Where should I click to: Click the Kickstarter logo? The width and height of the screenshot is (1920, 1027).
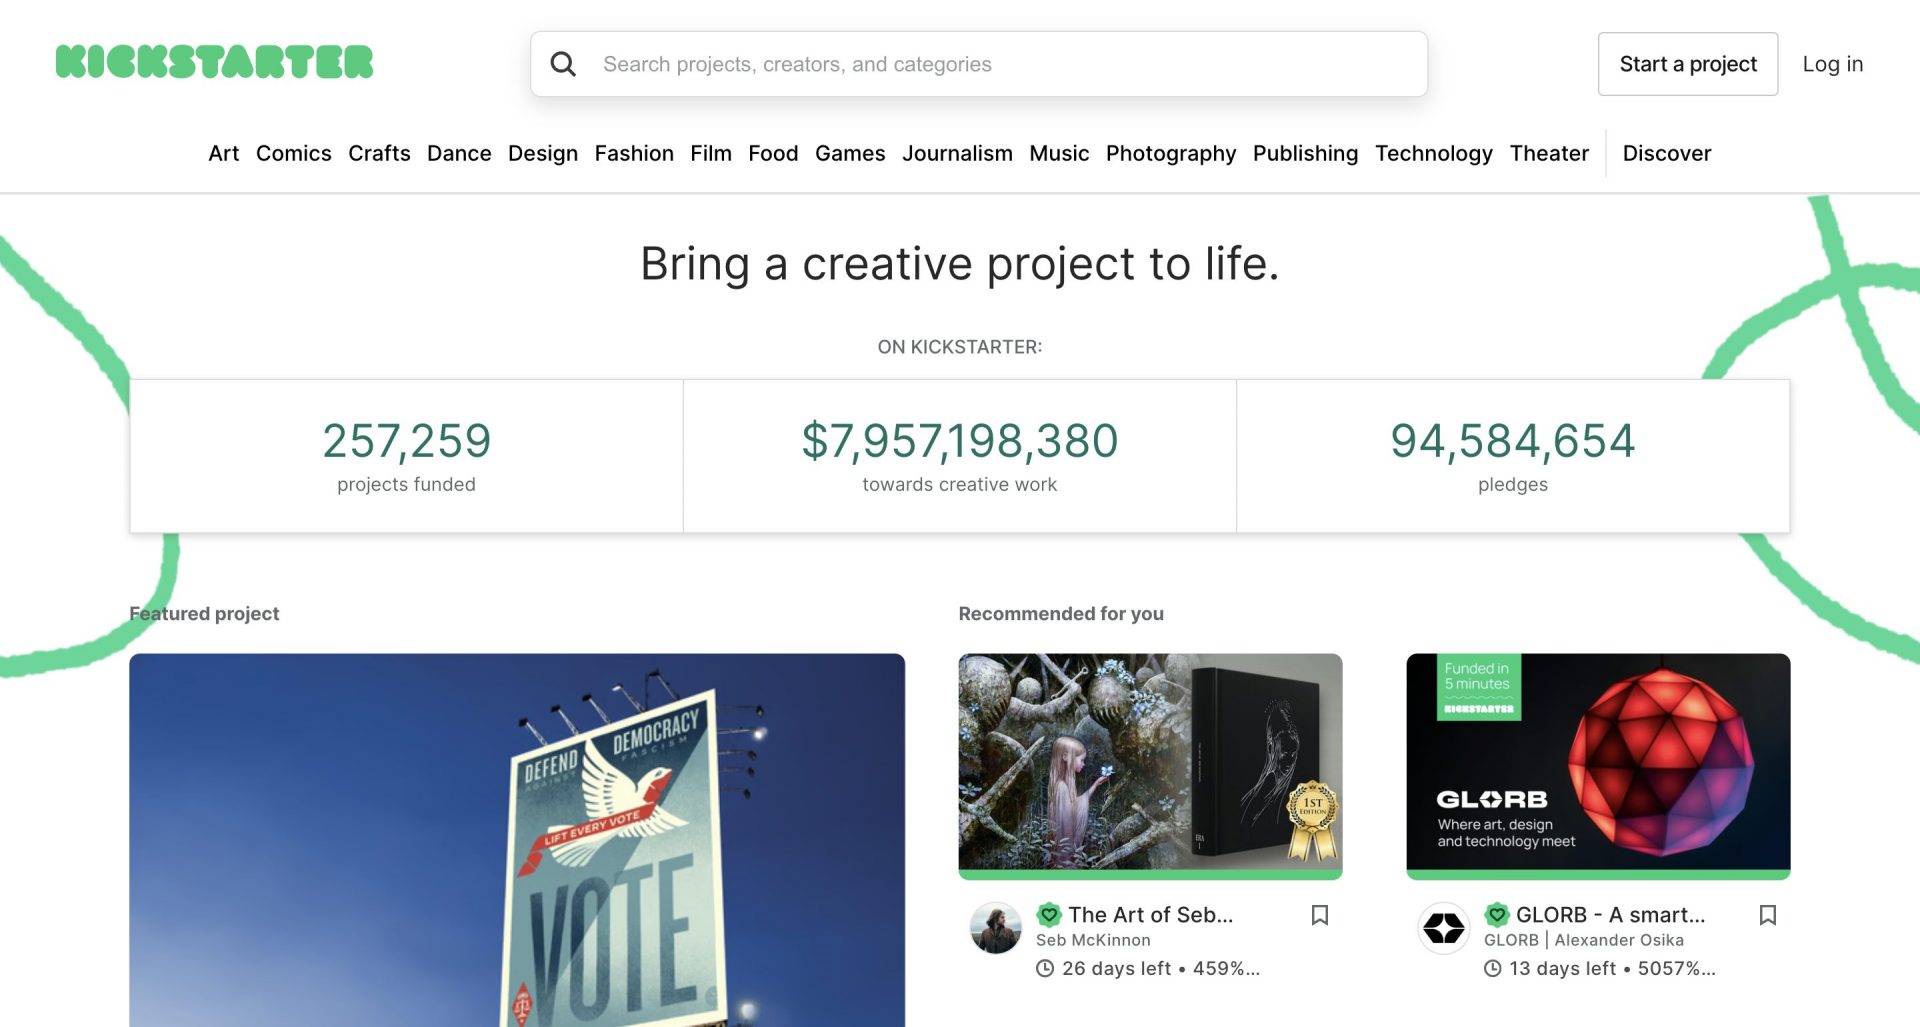point(214,62)
